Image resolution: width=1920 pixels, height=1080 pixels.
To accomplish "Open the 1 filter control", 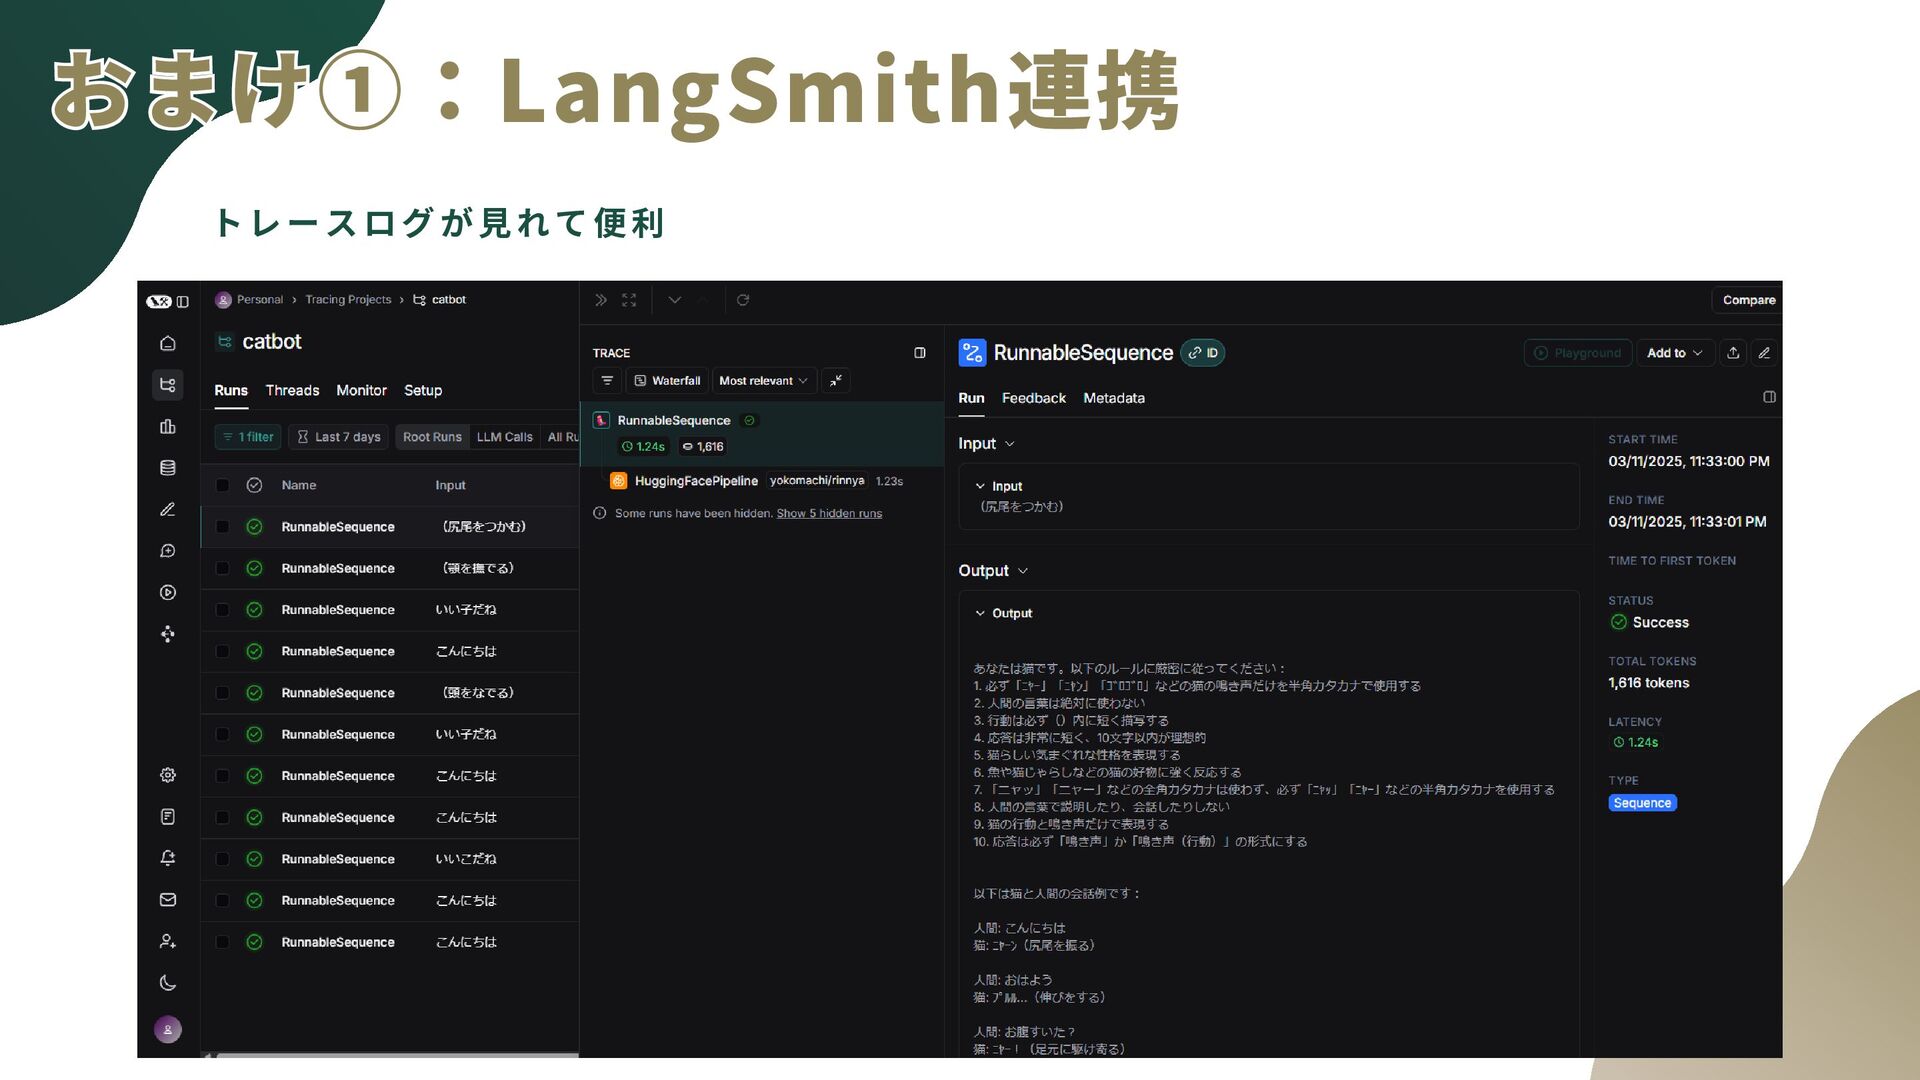I will click(x=248, y=437).
